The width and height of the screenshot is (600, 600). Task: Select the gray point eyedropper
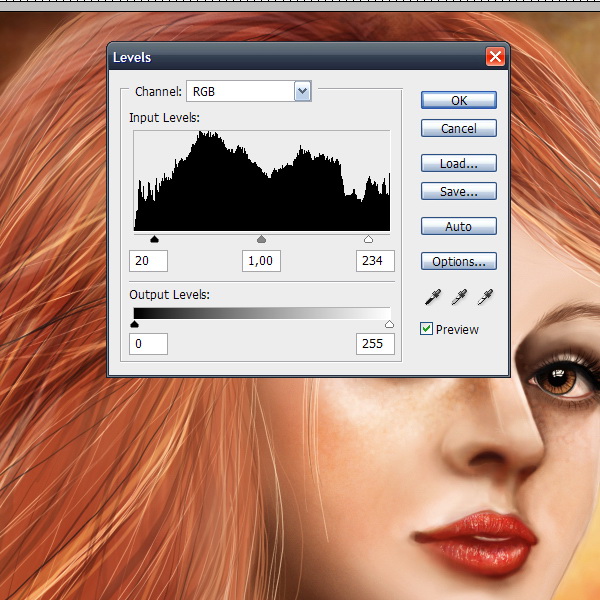click(459, 297)
